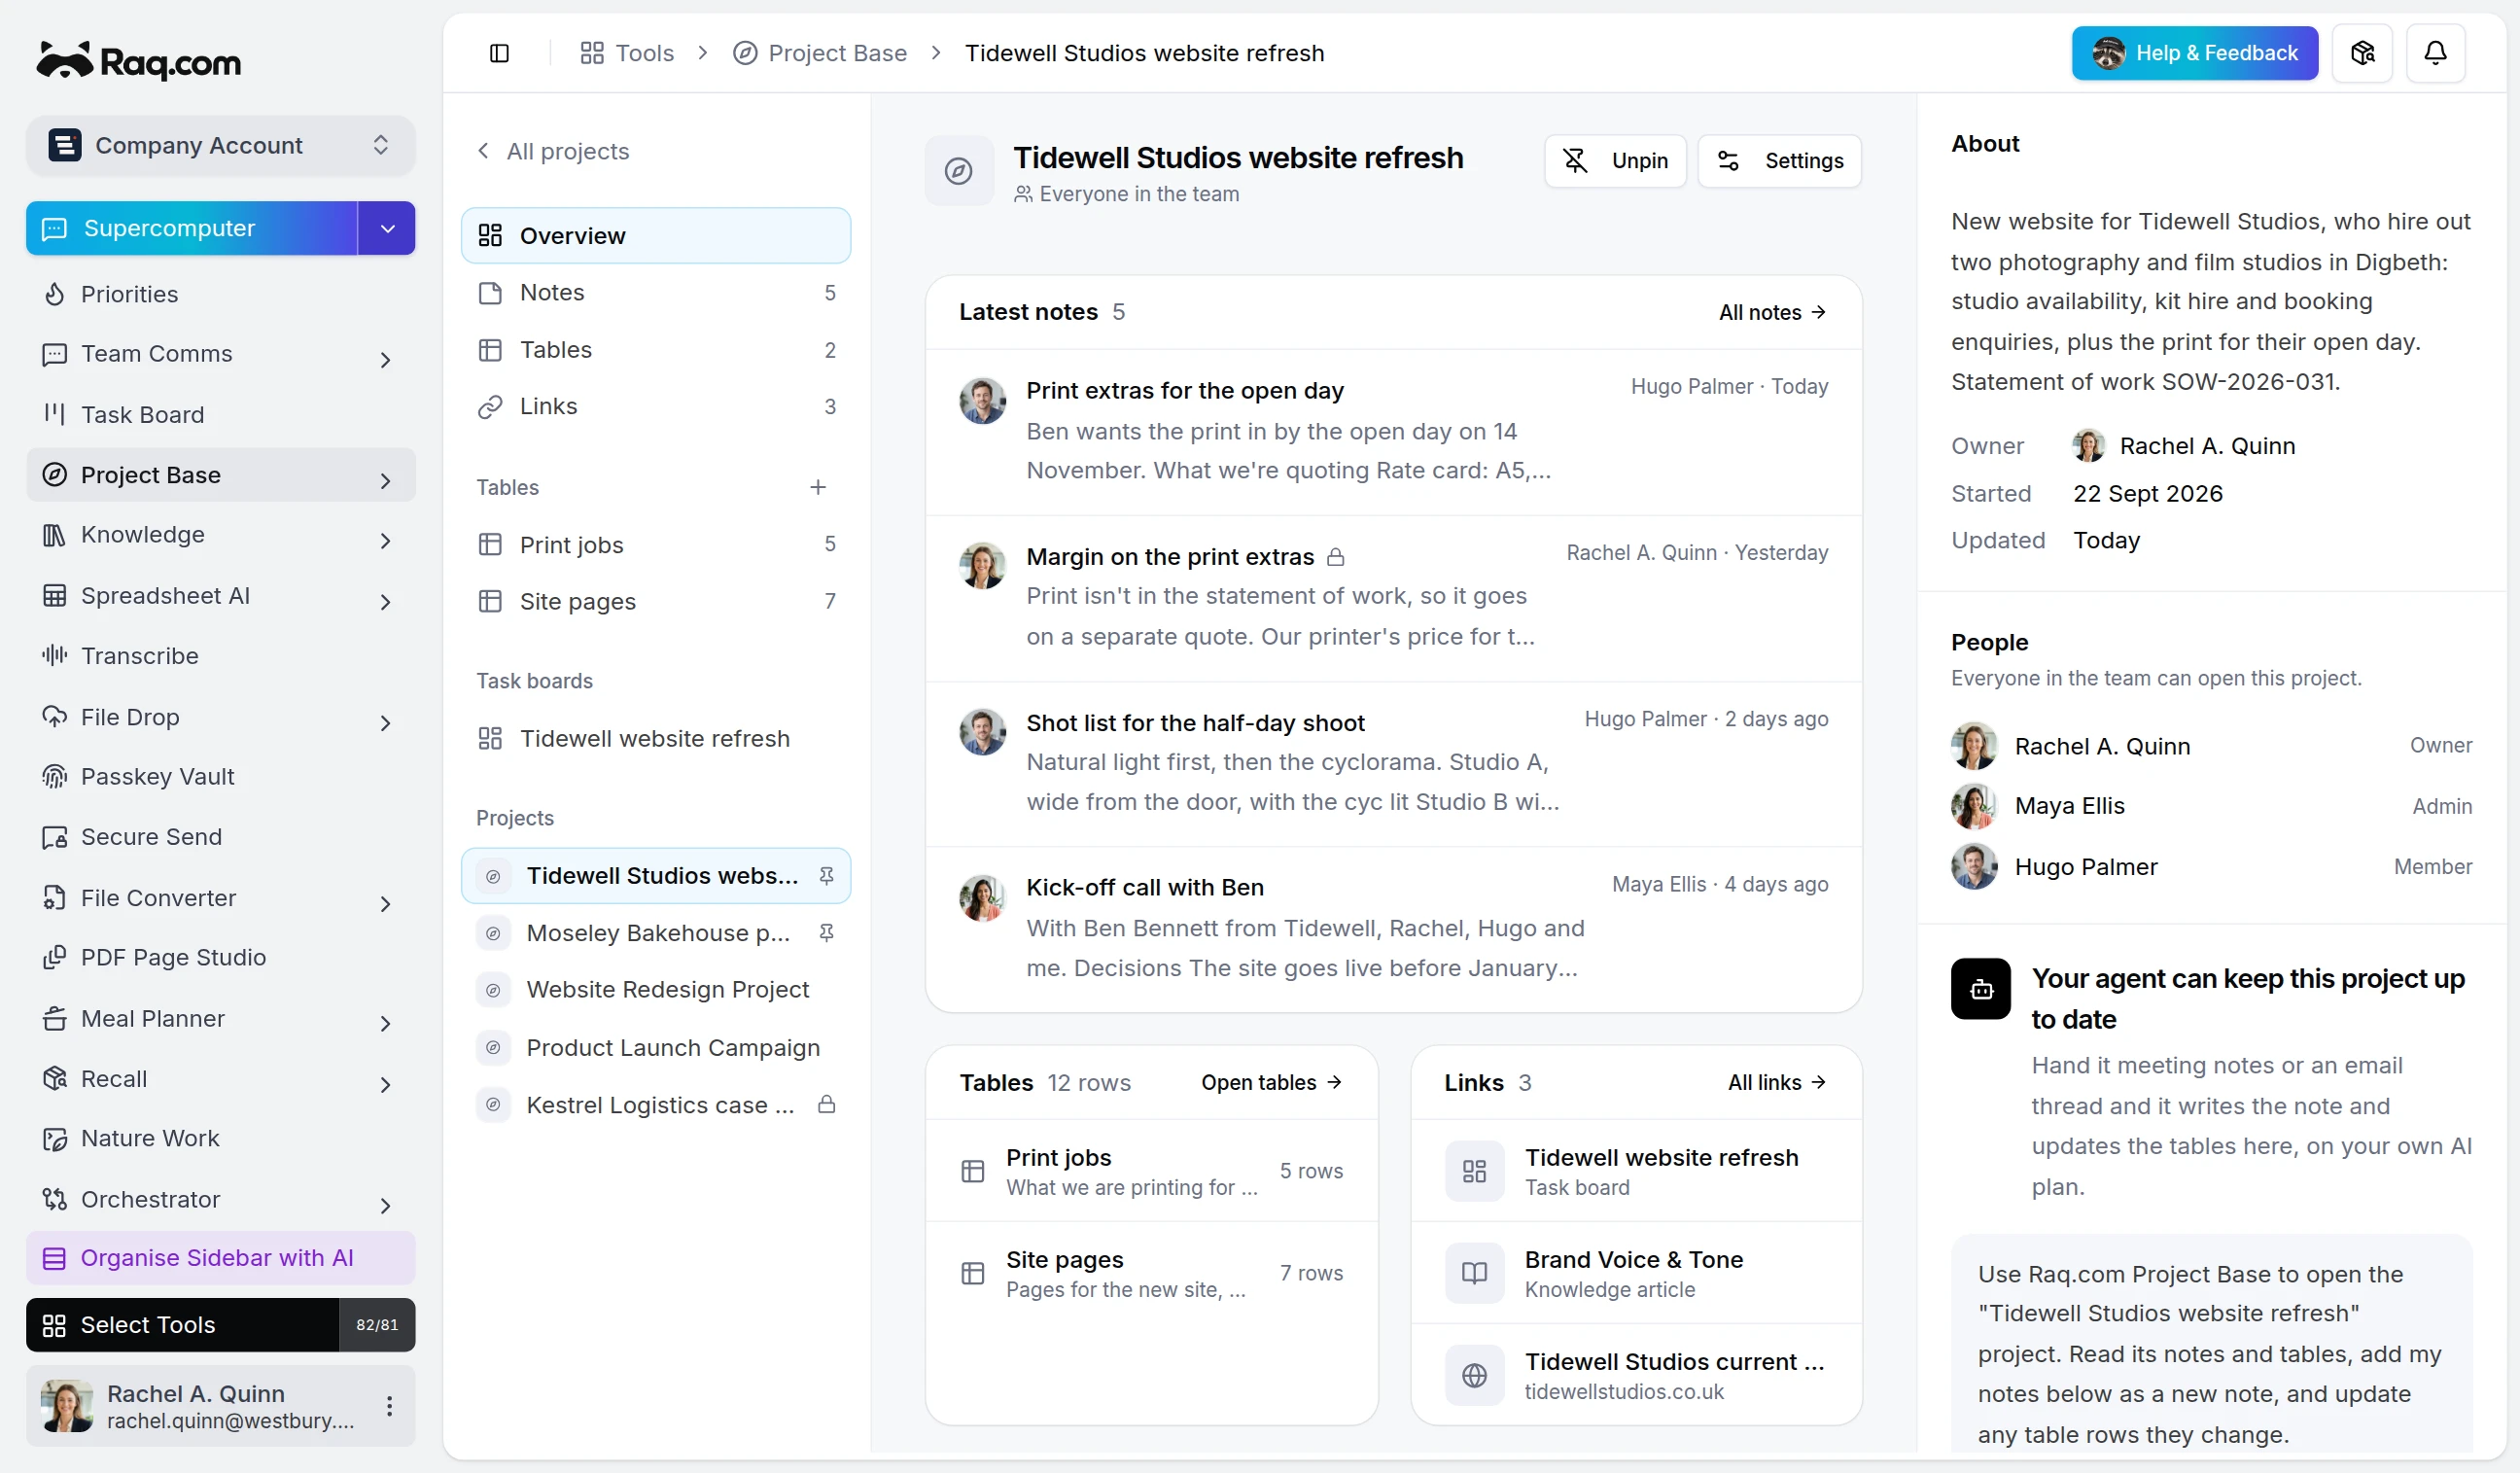
Task: Open the Notes section
Action: click(x=655, y=292)
